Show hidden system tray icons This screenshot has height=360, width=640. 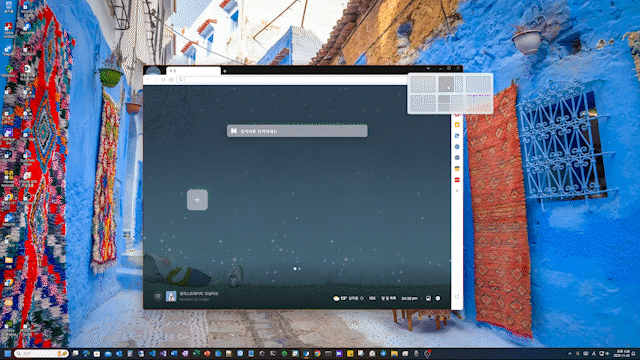click(x=569, y=353)
